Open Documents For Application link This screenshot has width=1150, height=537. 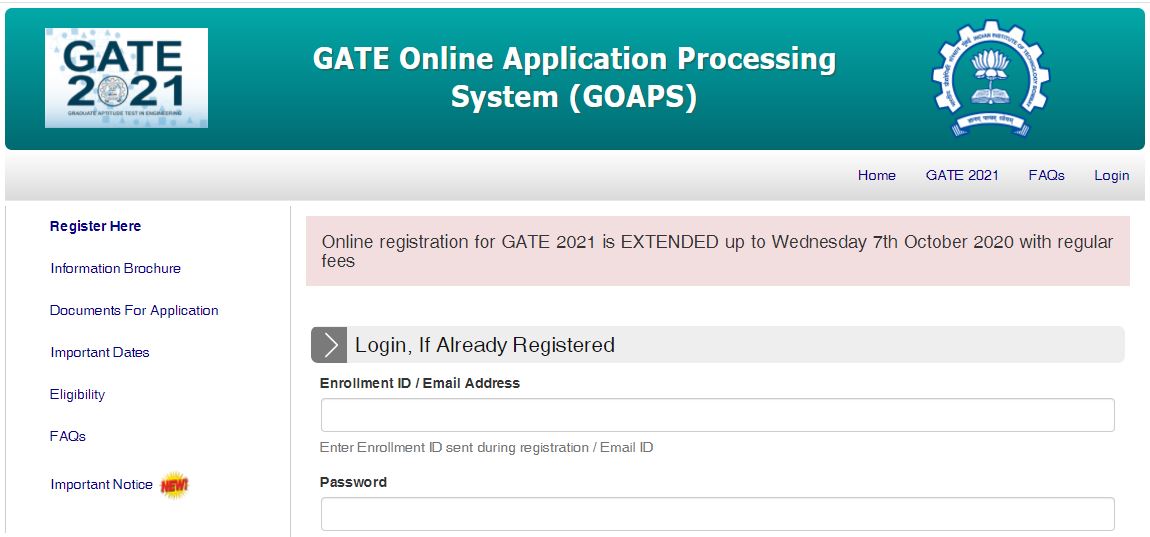coord(134,310)
